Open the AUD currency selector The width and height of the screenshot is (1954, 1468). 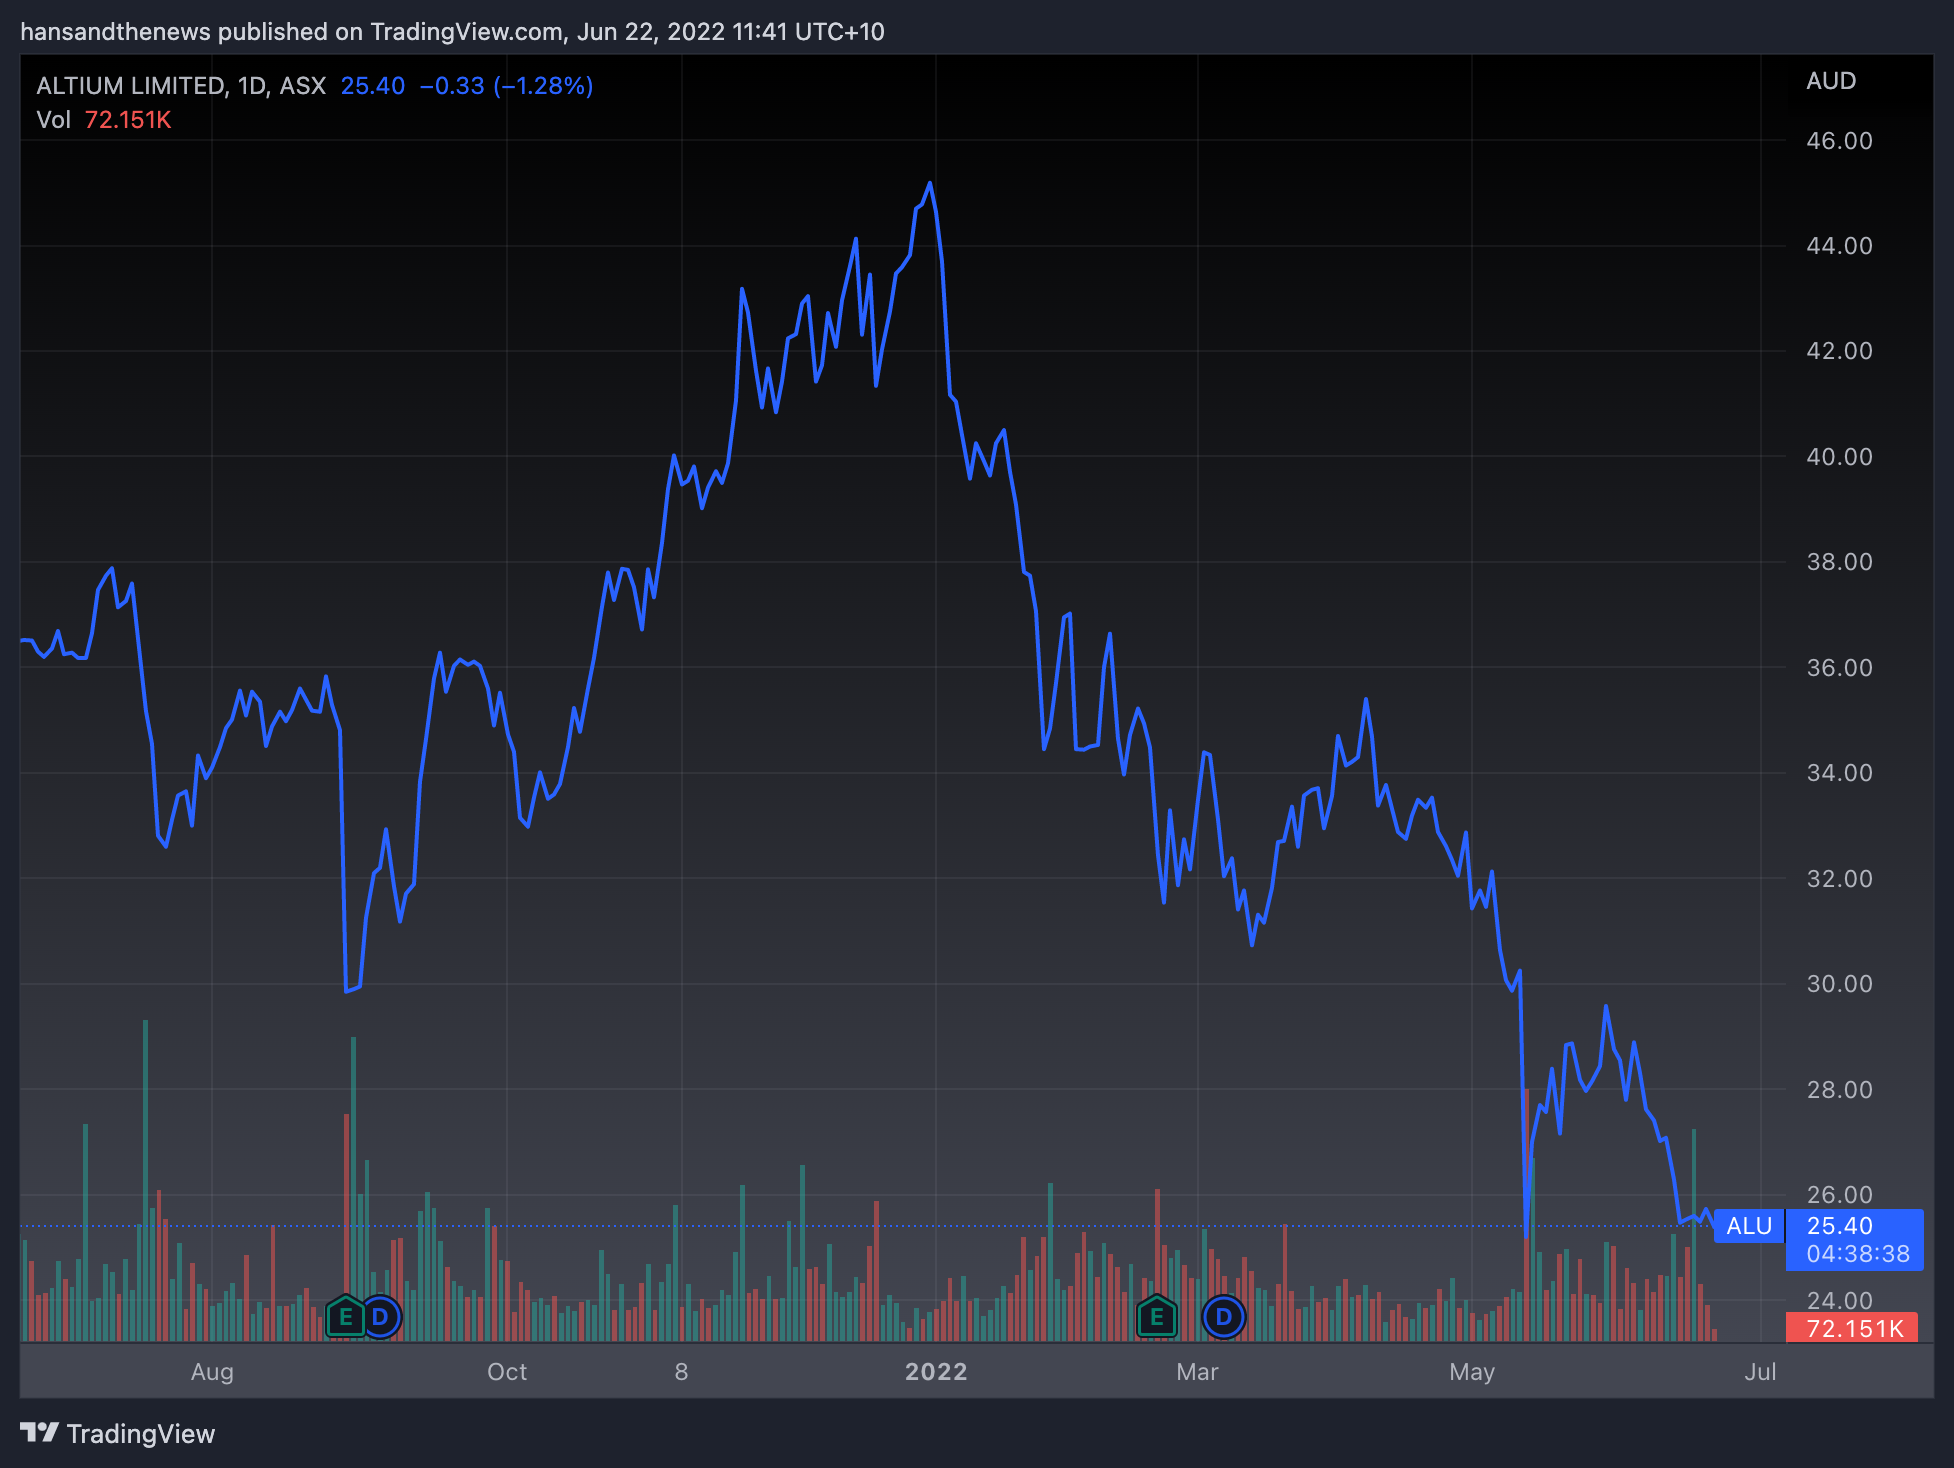pyautogui.click(x=1830, y=81)
